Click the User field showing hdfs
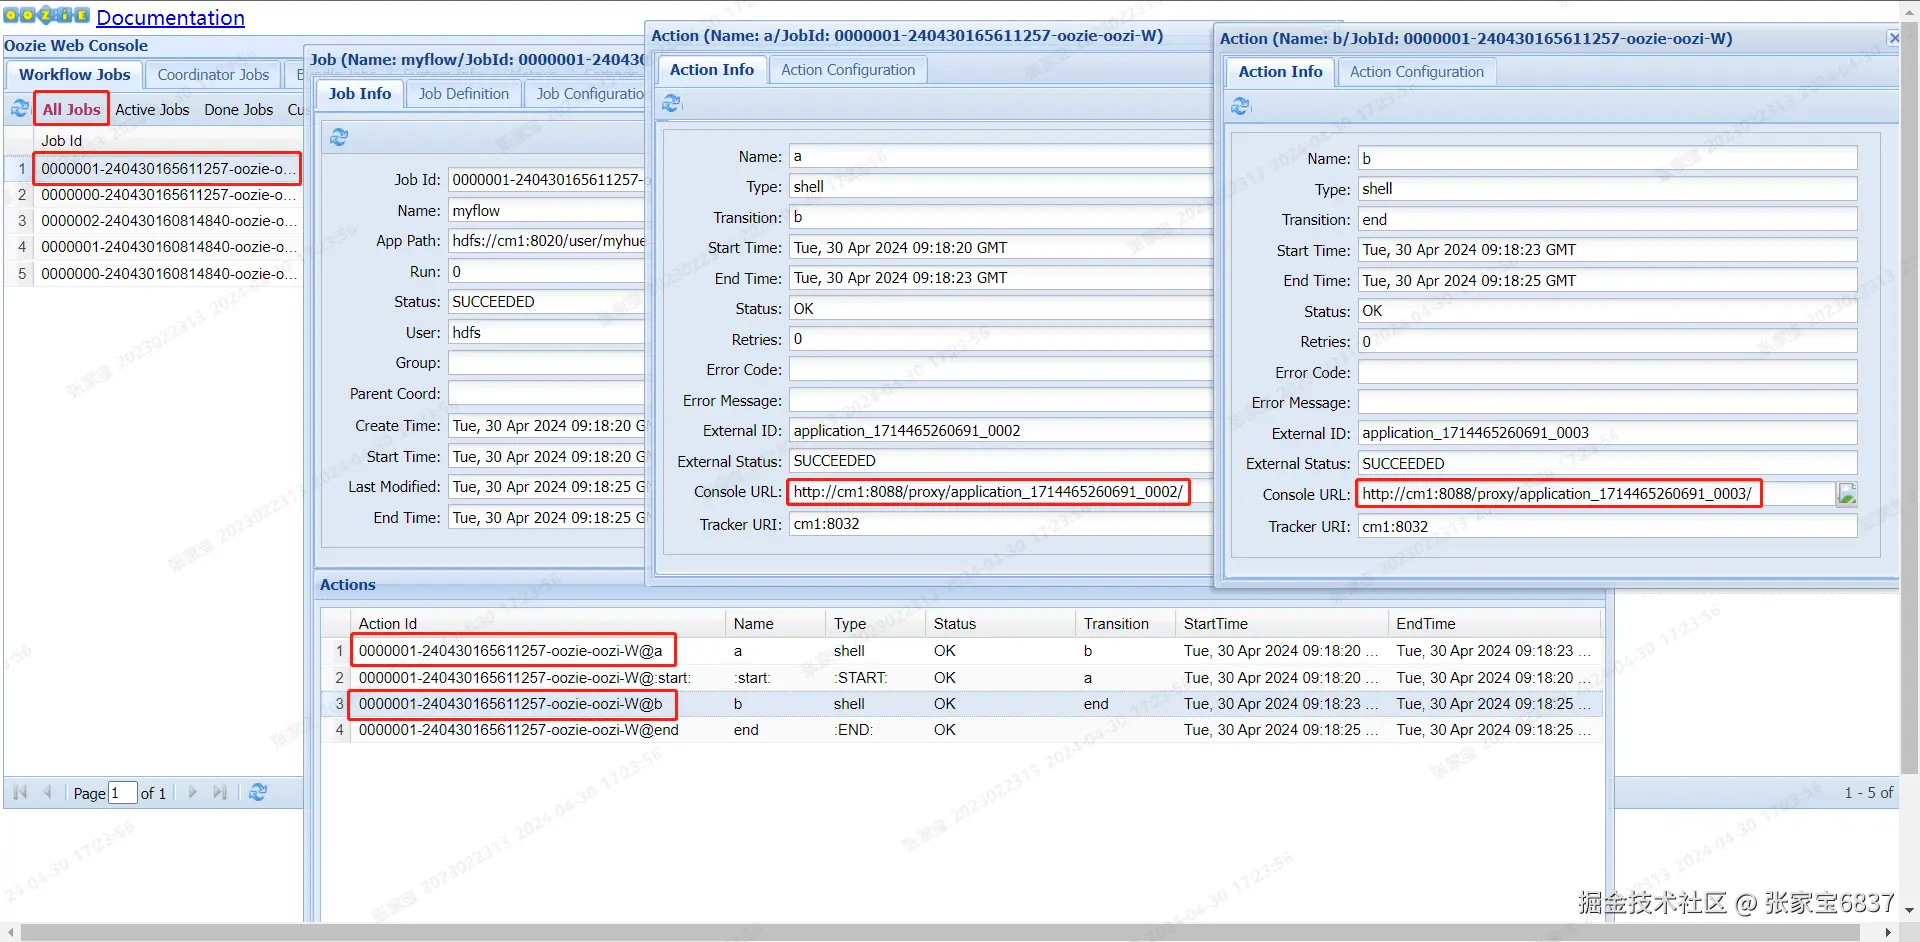 click(546, 332)
